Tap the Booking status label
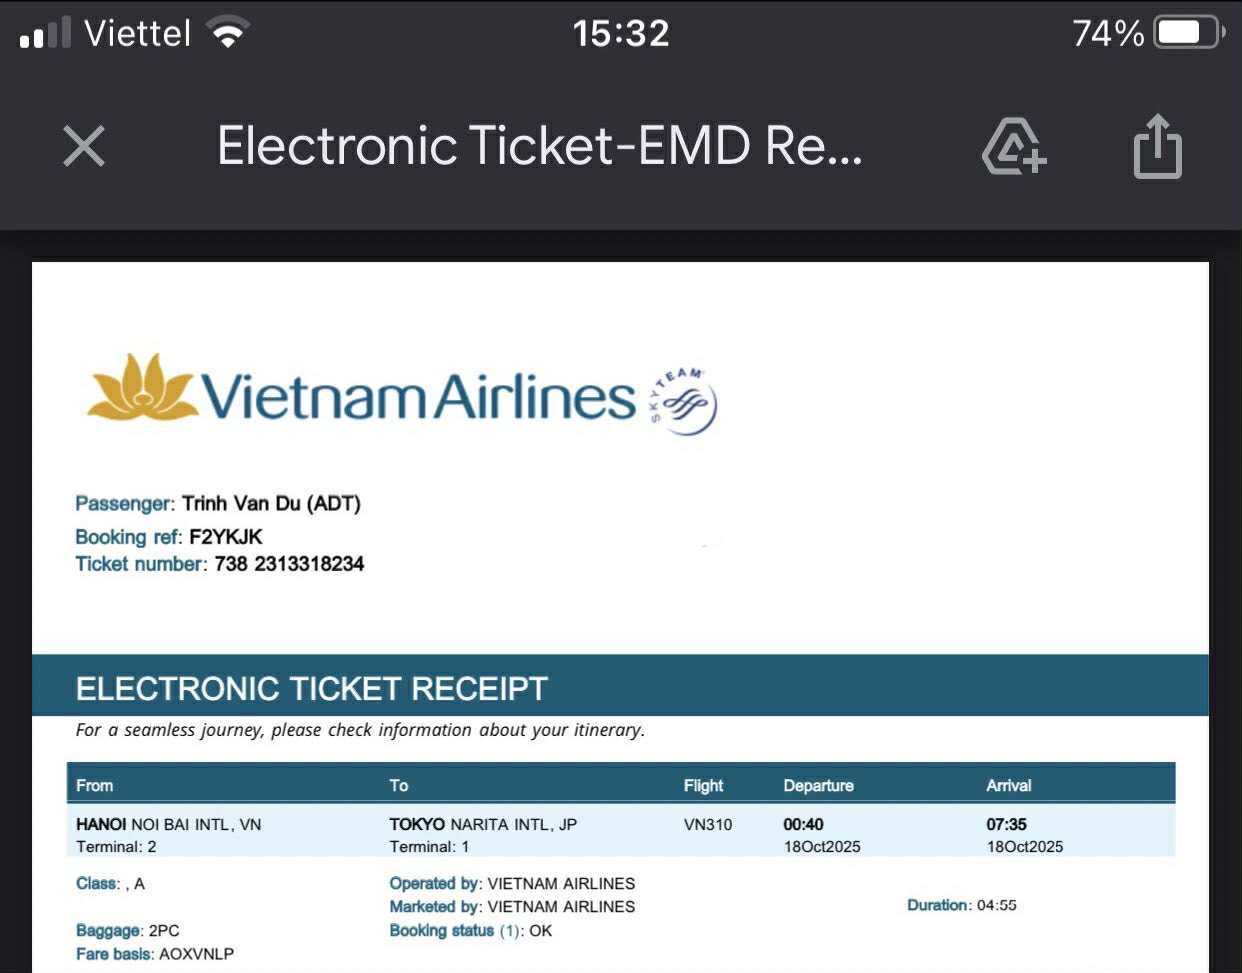1242x973 pixels. [x=442, y=931]
